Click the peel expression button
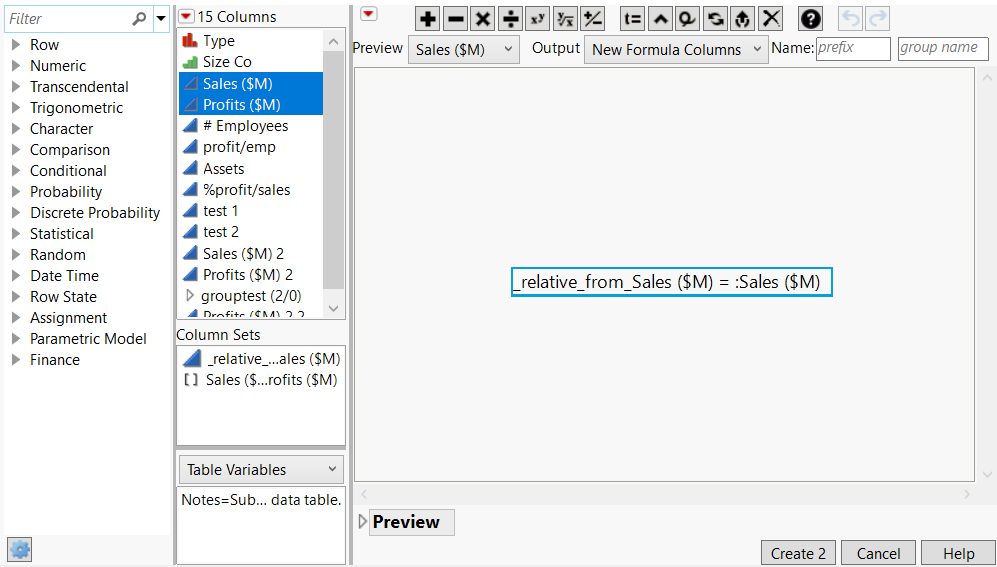Screen dimensions: 997x567 tap(743, 19)
